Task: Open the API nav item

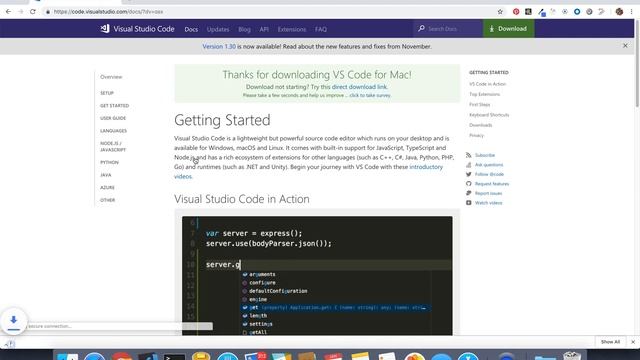Action: point(264,29)
